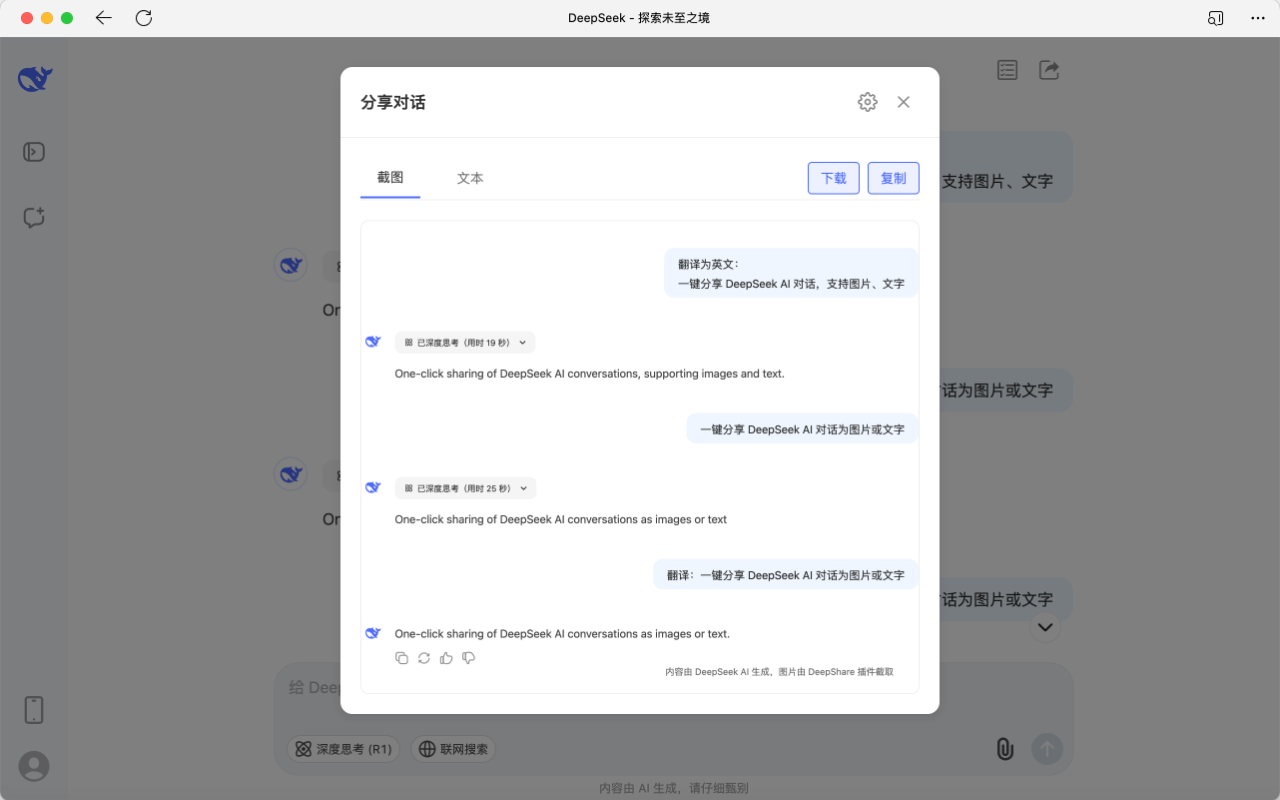Toggle 深度思考 (R1) mode
Viewport: 1280px width, 800px height.
343,749
